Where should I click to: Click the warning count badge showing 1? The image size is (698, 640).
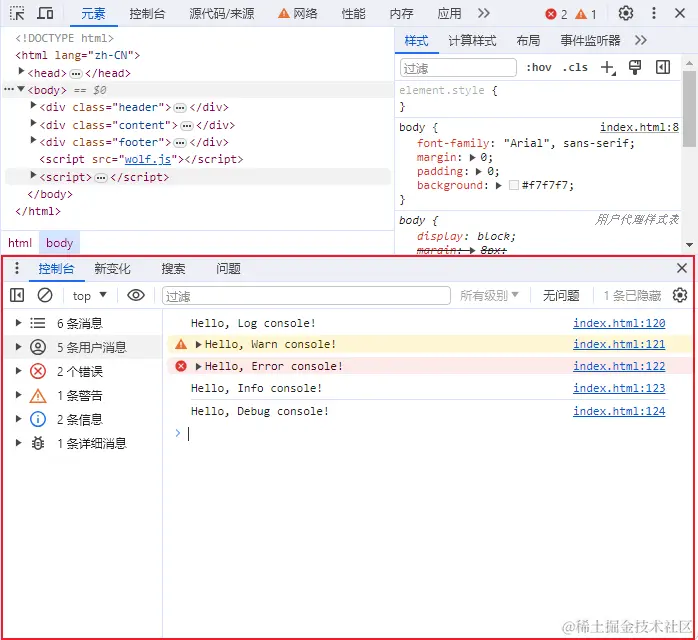click(x=586, y=14)
